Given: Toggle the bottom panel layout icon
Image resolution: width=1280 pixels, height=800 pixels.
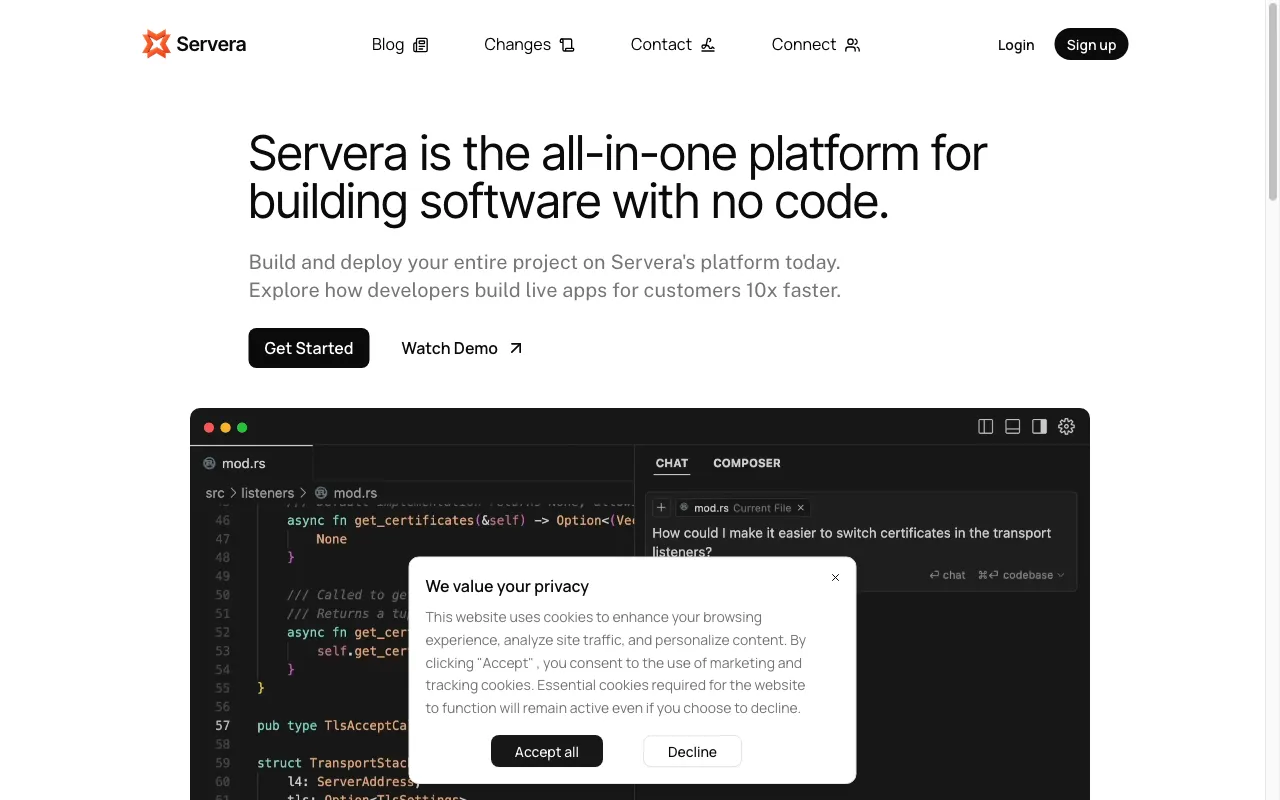Looking at the screenshot, I should click(x=1013, y=427).
